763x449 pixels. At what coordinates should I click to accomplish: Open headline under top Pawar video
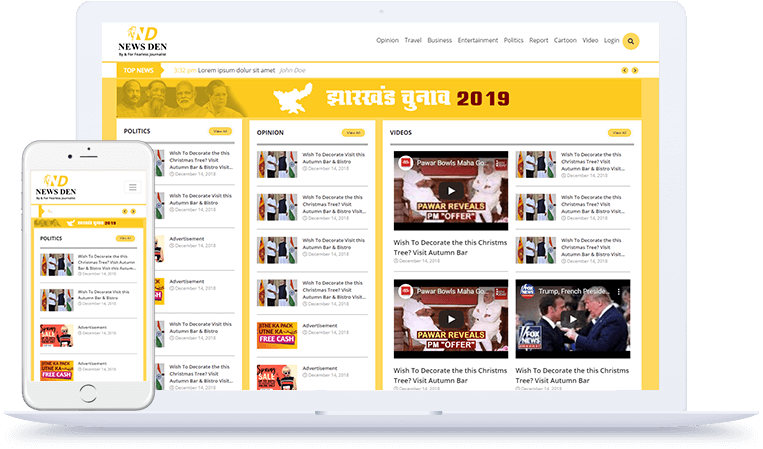pyautogui.click(x=450, y=248)
